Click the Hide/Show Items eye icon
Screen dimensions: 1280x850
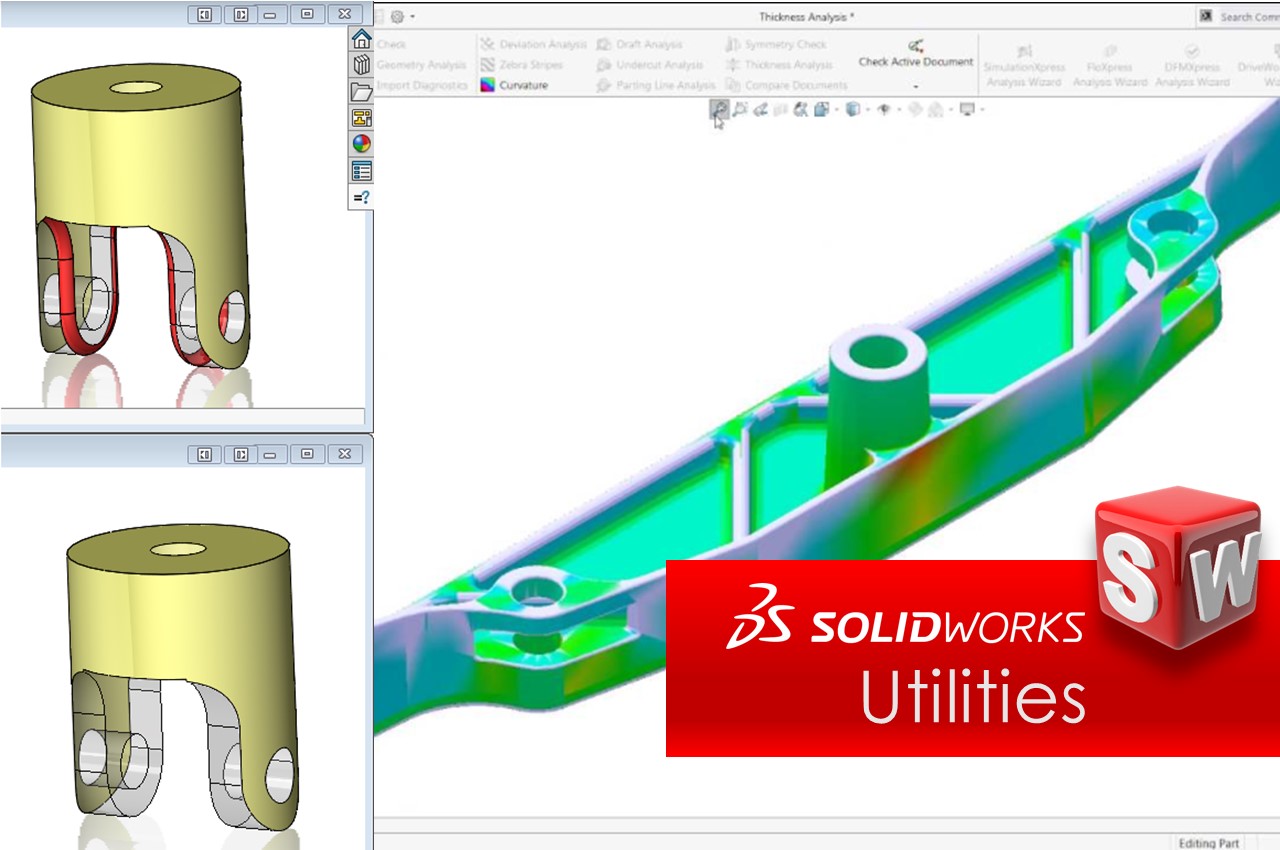point(884,109)
